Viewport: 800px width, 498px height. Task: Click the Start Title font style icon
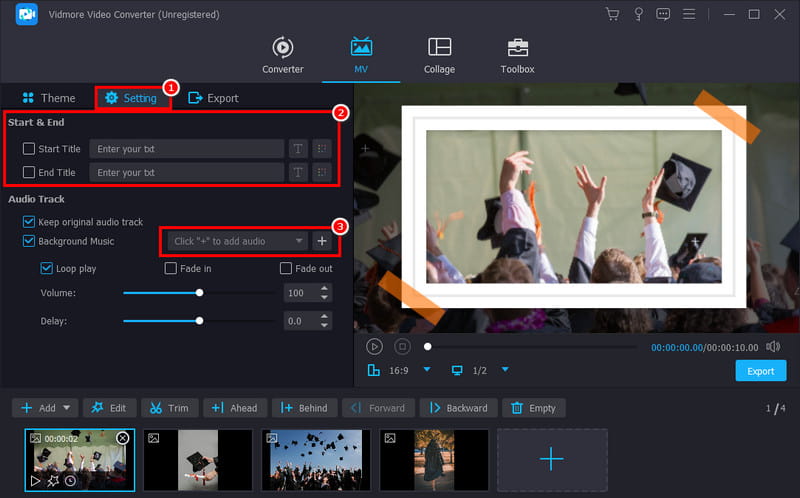[297, 148]
